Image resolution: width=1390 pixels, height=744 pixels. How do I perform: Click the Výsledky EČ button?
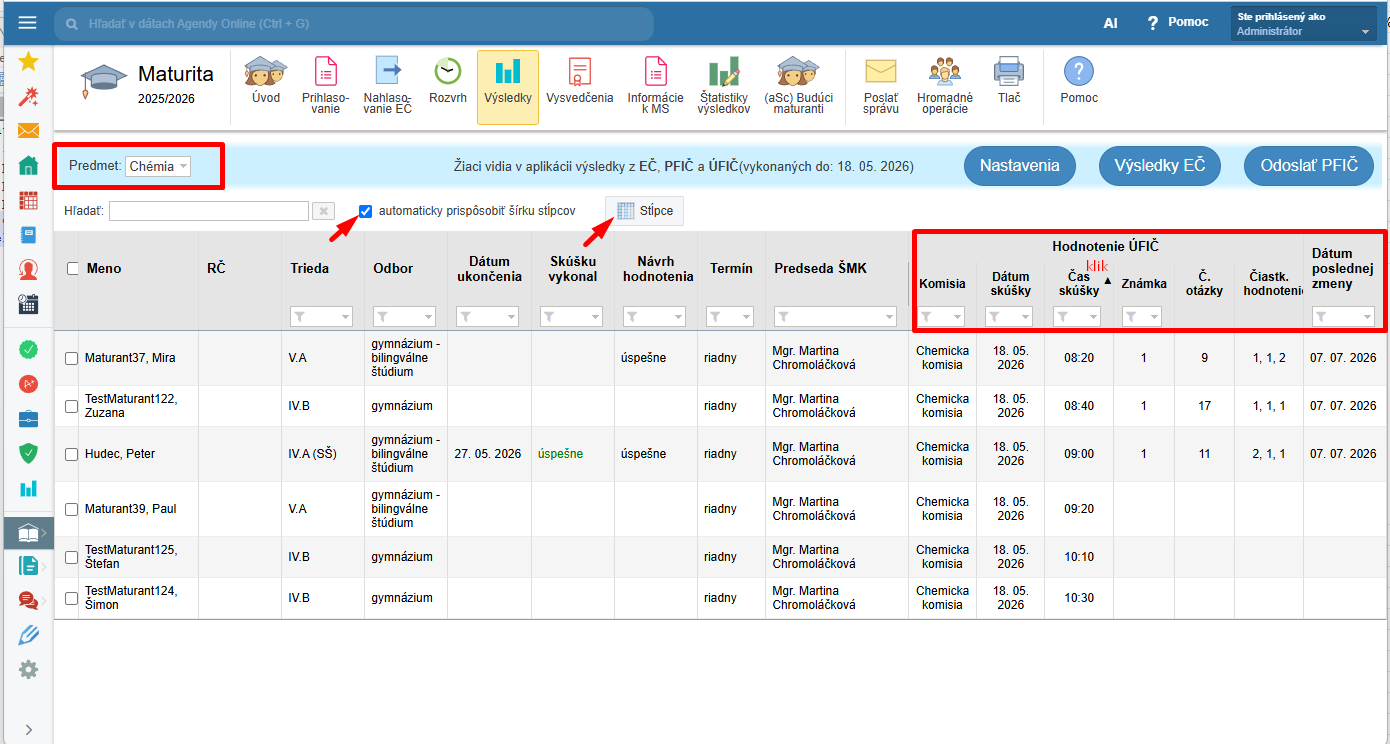pyautogui.click(x=1159, y=166)
